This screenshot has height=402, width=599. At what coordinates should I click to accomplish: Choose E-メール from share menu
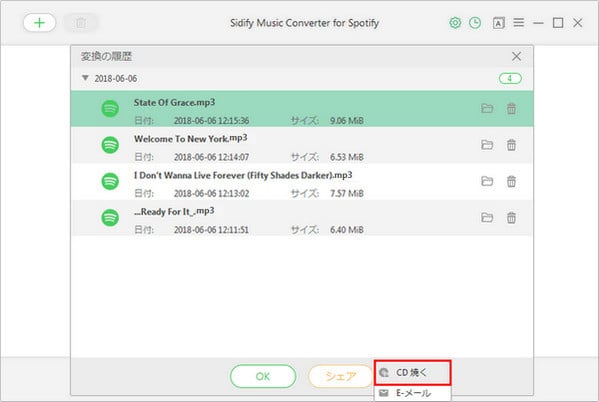click(413, 393)
